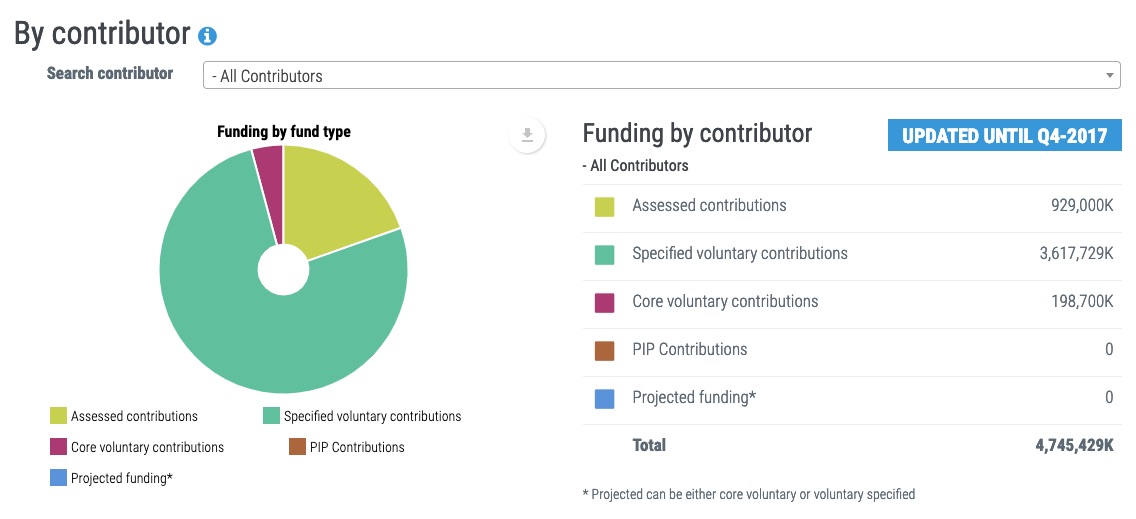Click blue swatch in Projected funding row
The width and height of the screenshot is (1136, 519).
[x=604, y=399]
